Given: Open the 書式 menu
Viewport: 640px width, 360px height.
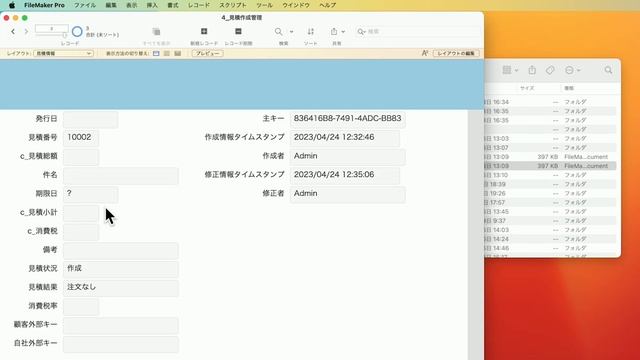Looking at the screenshot, I should coord(173,5).
